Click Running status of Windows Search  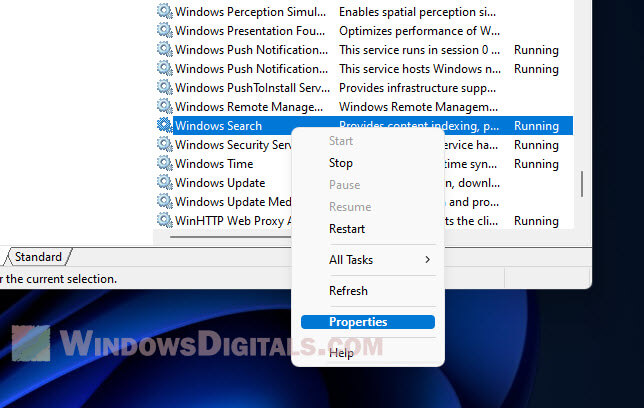[536, 126]
